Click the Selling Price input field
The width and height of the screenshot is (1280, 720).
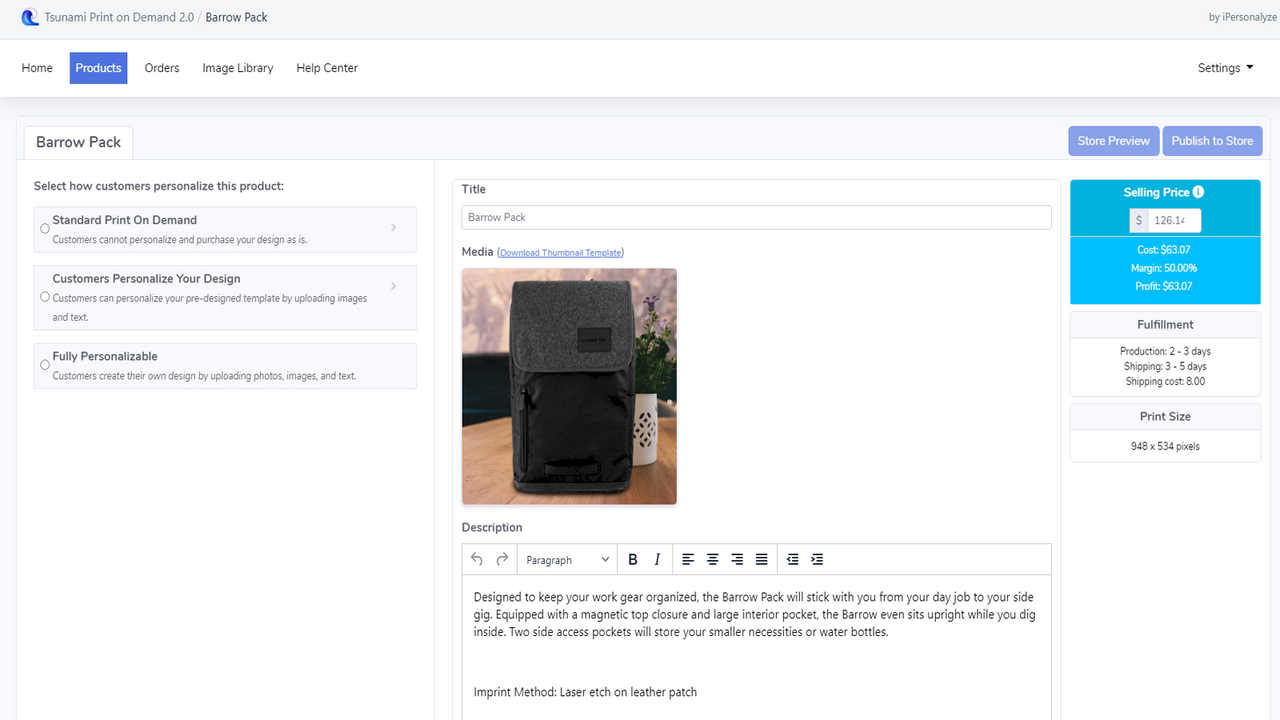(1174, 220)
